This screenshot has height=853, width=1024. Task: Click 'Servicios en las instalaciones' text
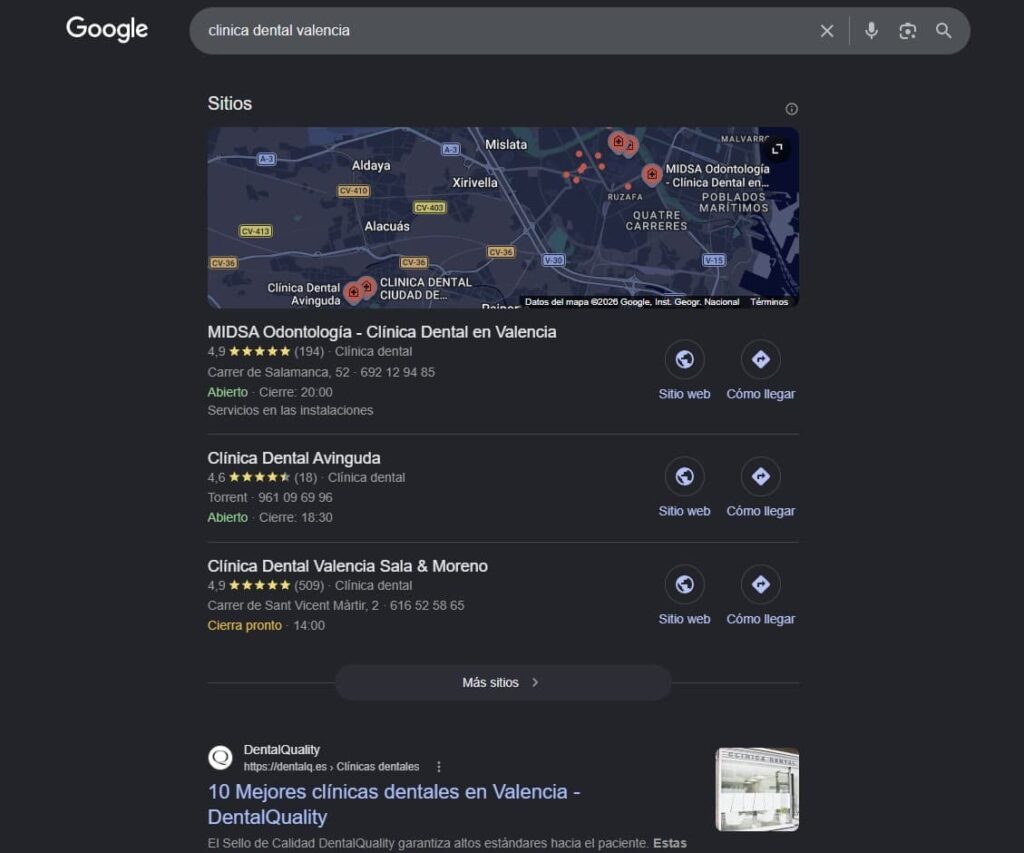coord(291,410)
